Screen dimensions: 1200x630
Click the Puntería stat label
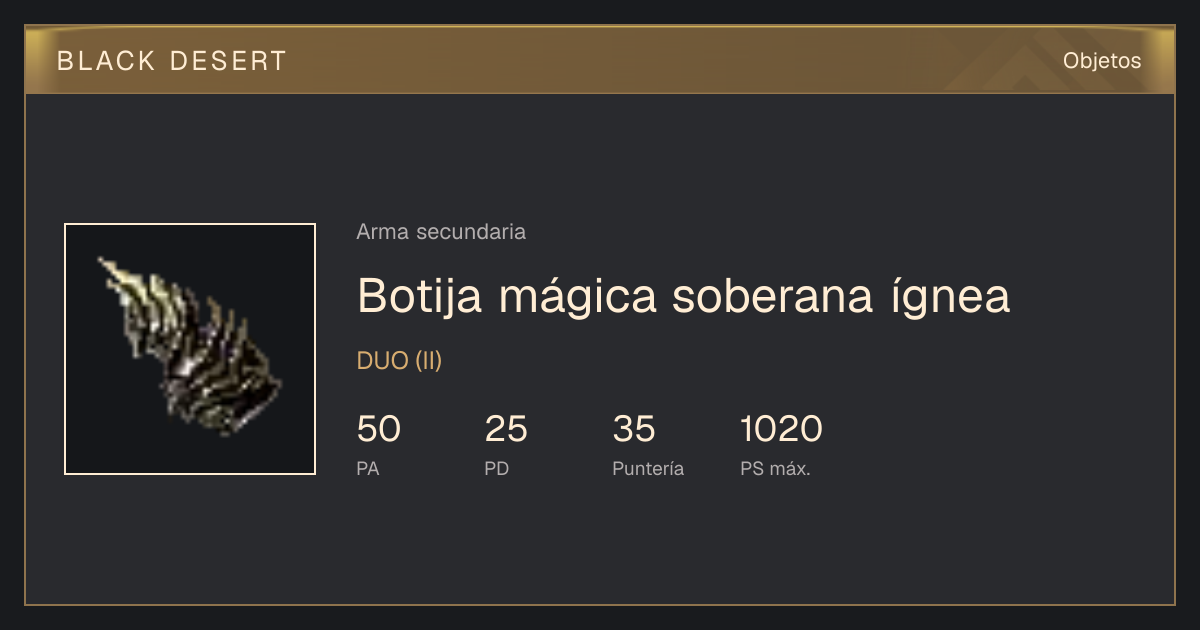[x=648, y=469]
